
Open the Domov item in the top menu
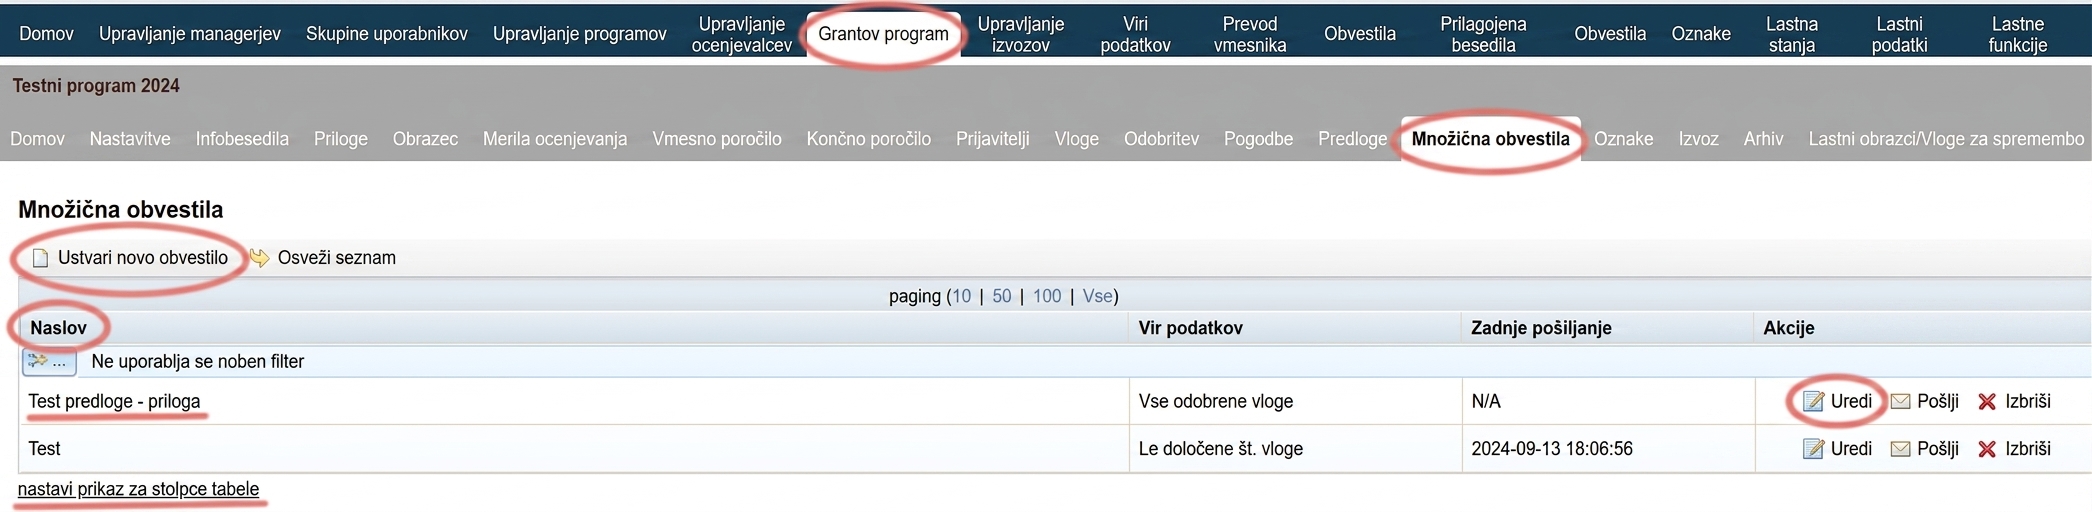point(46,34)
